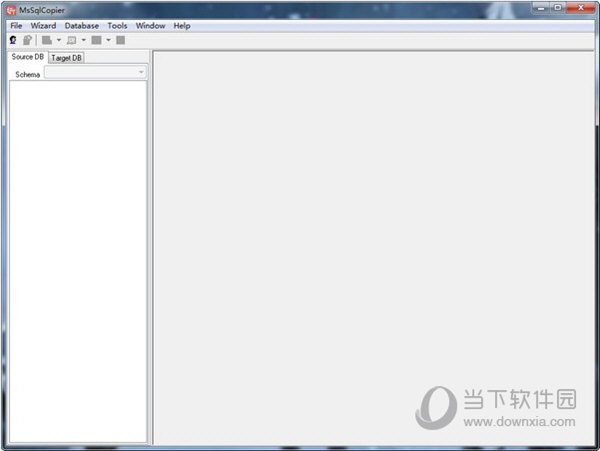Maximize the MsSqlCopier window
This screenshot has width=600, height=451.
tap(558, 8)
